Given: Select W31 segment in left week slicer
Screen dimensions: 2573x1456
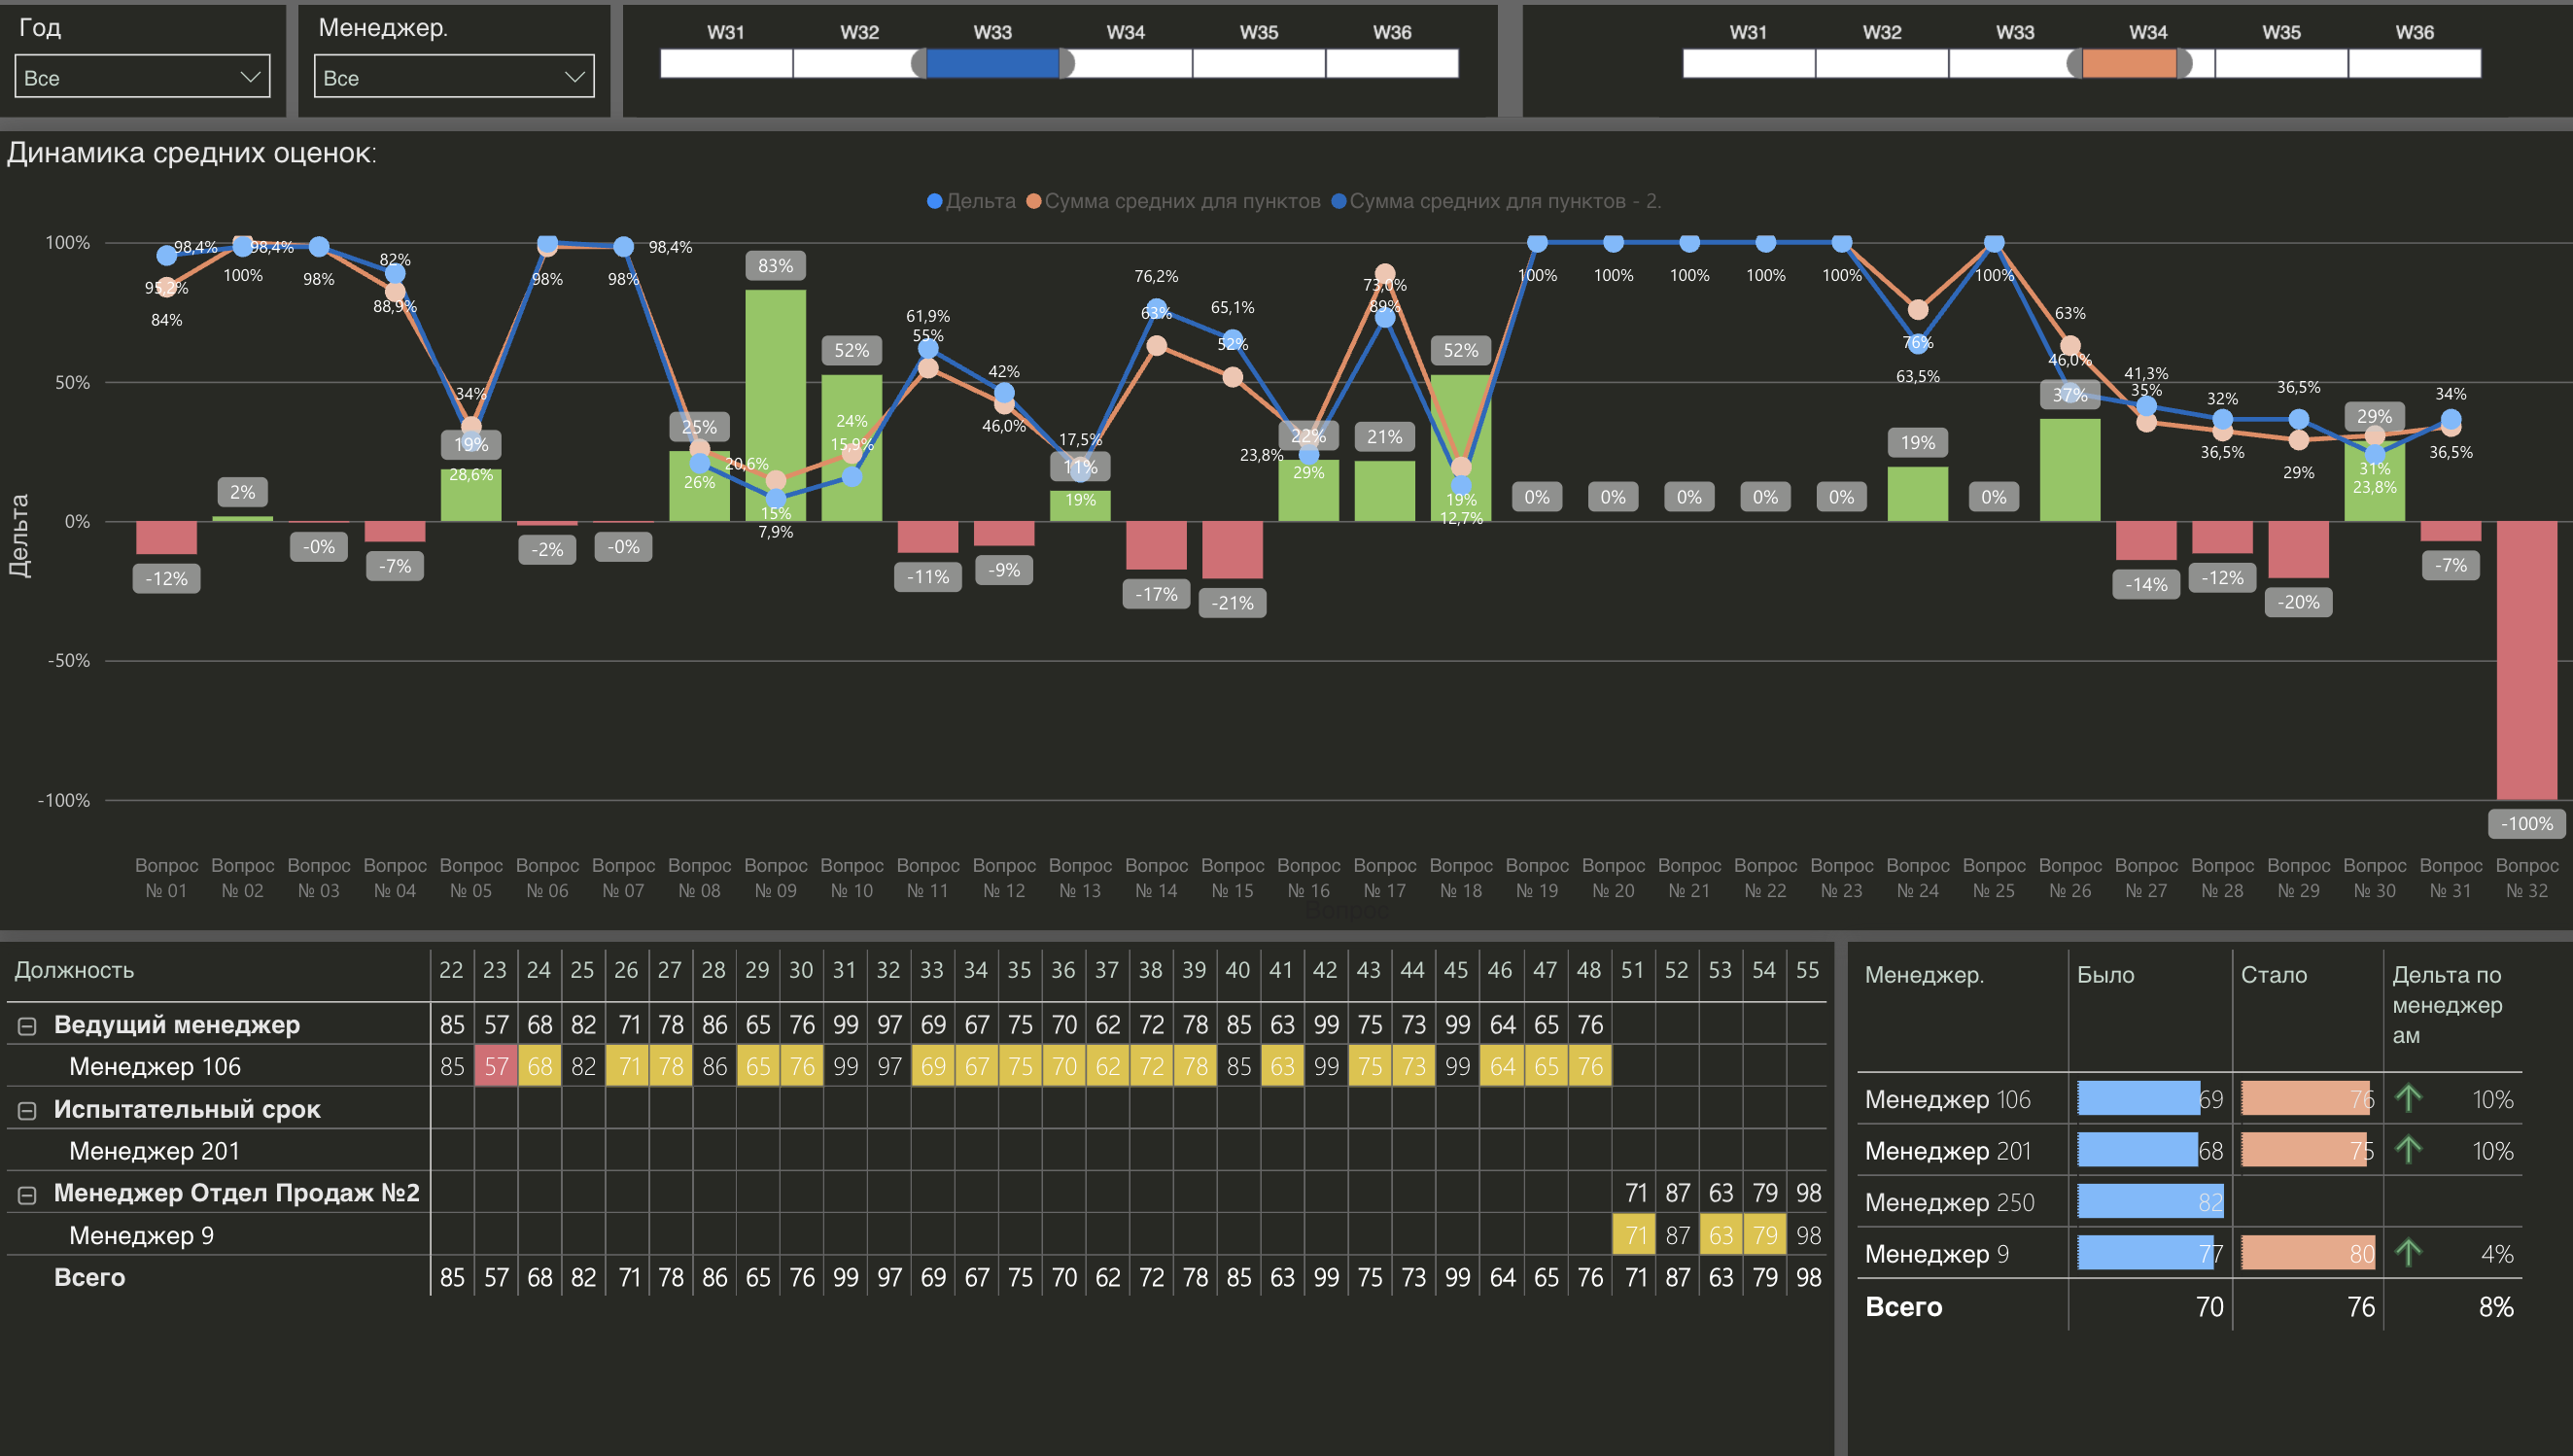Looking at the screenshot, I should (726, 64).
